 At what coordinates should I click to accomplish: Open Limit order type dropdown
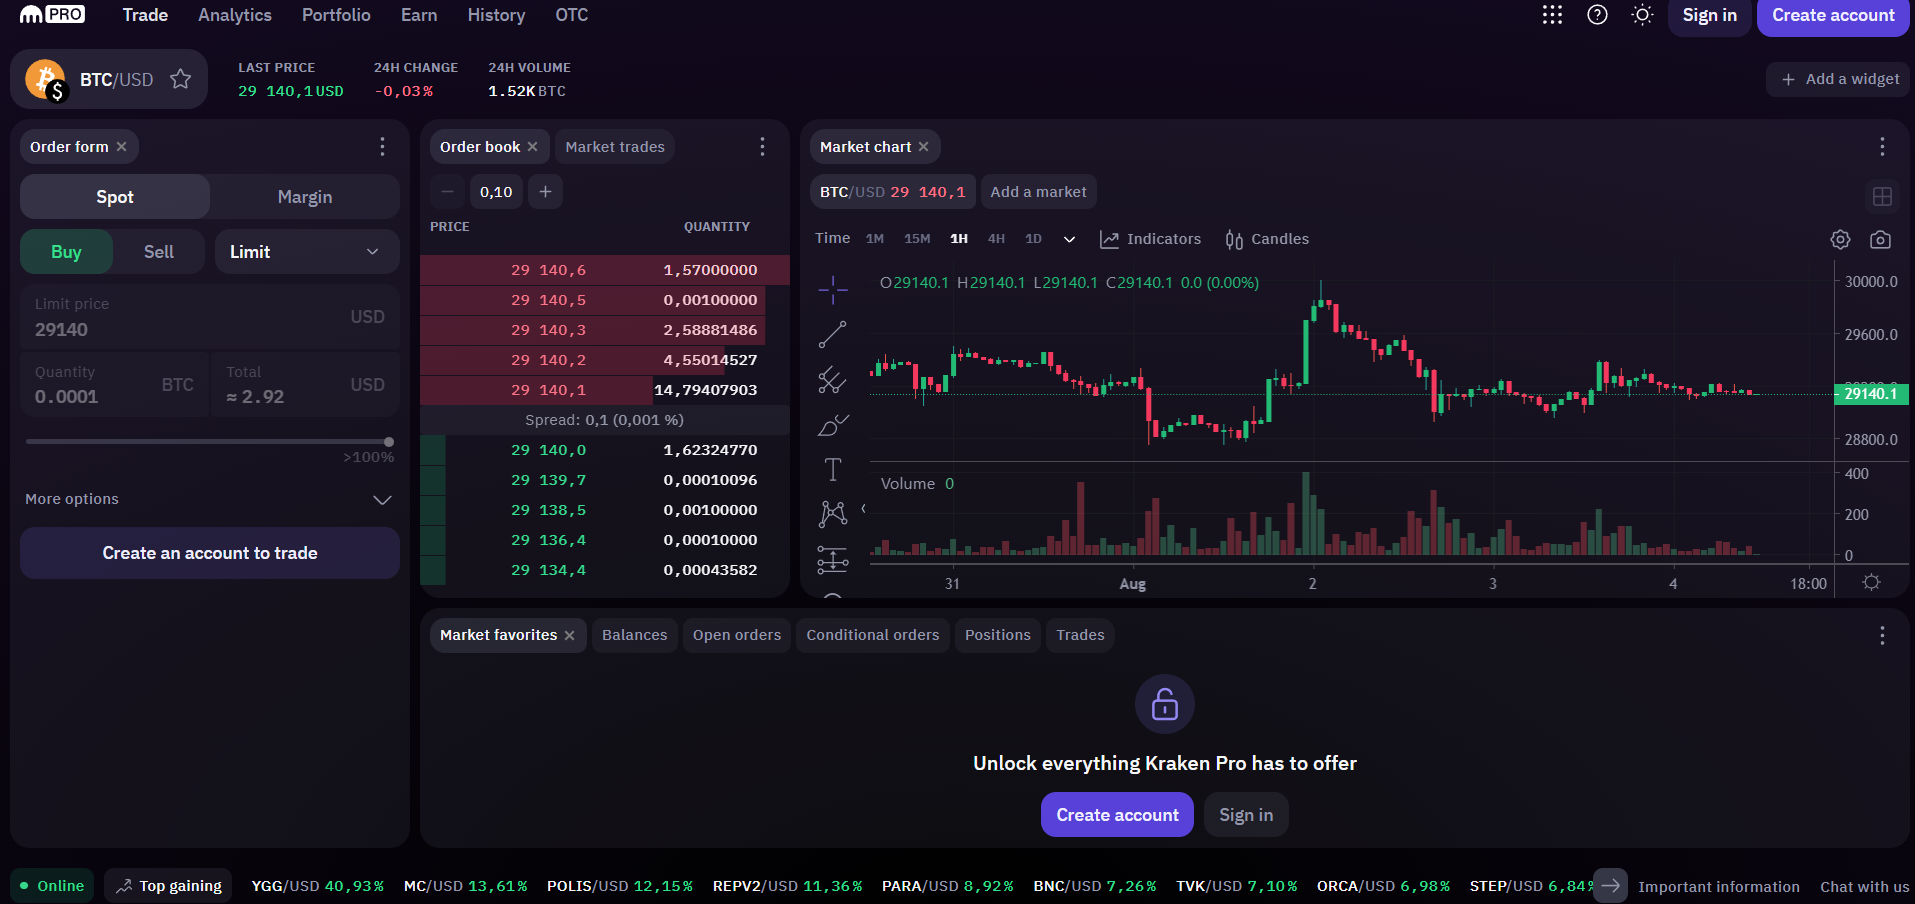(307, 252)
